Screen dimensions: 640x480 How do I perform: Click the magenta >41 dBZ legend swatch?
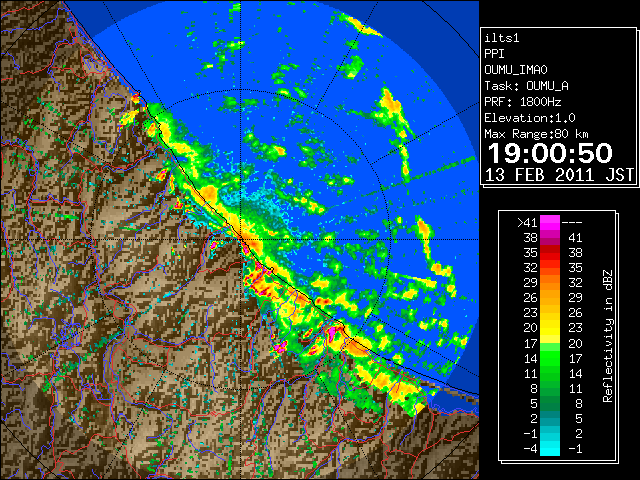(550, 222)
